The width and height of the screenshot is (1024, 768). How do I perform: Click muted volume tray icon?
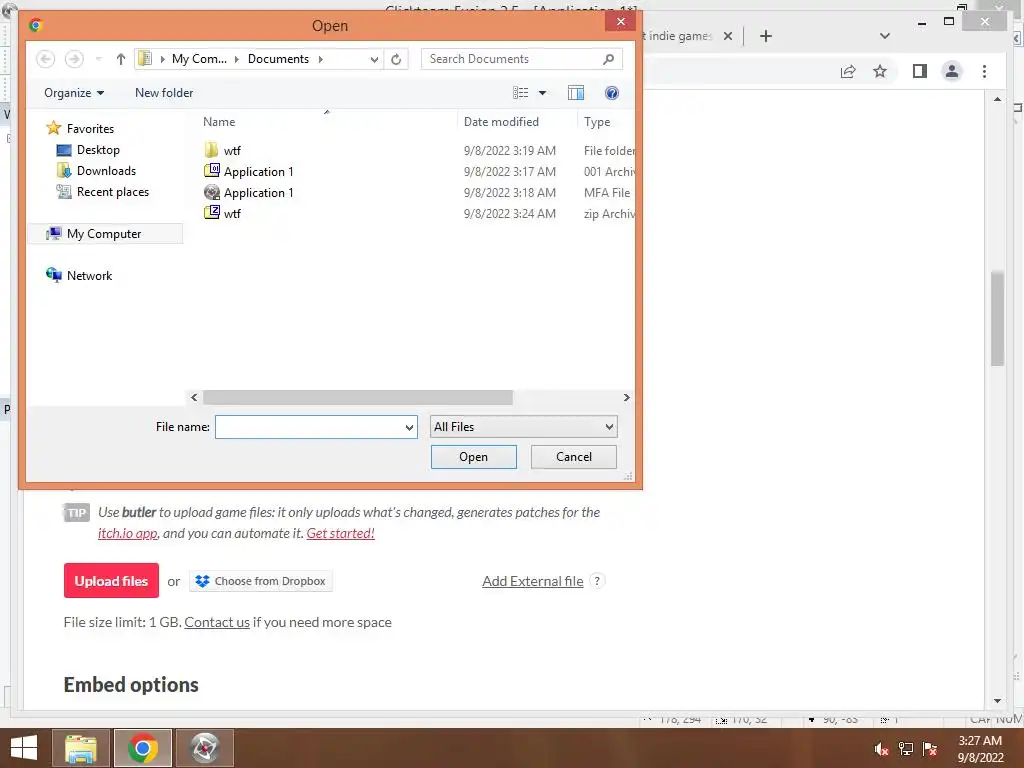tap(881, 749)
